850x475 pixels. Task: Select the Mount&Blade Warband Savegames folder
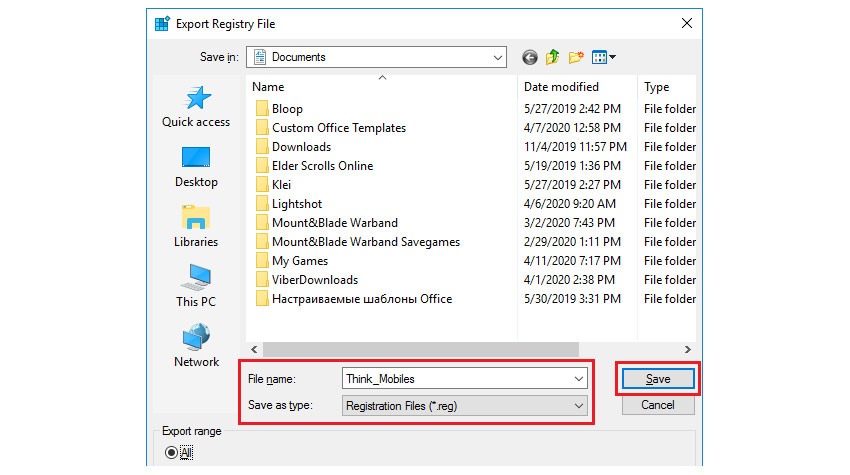pos(358,242)
